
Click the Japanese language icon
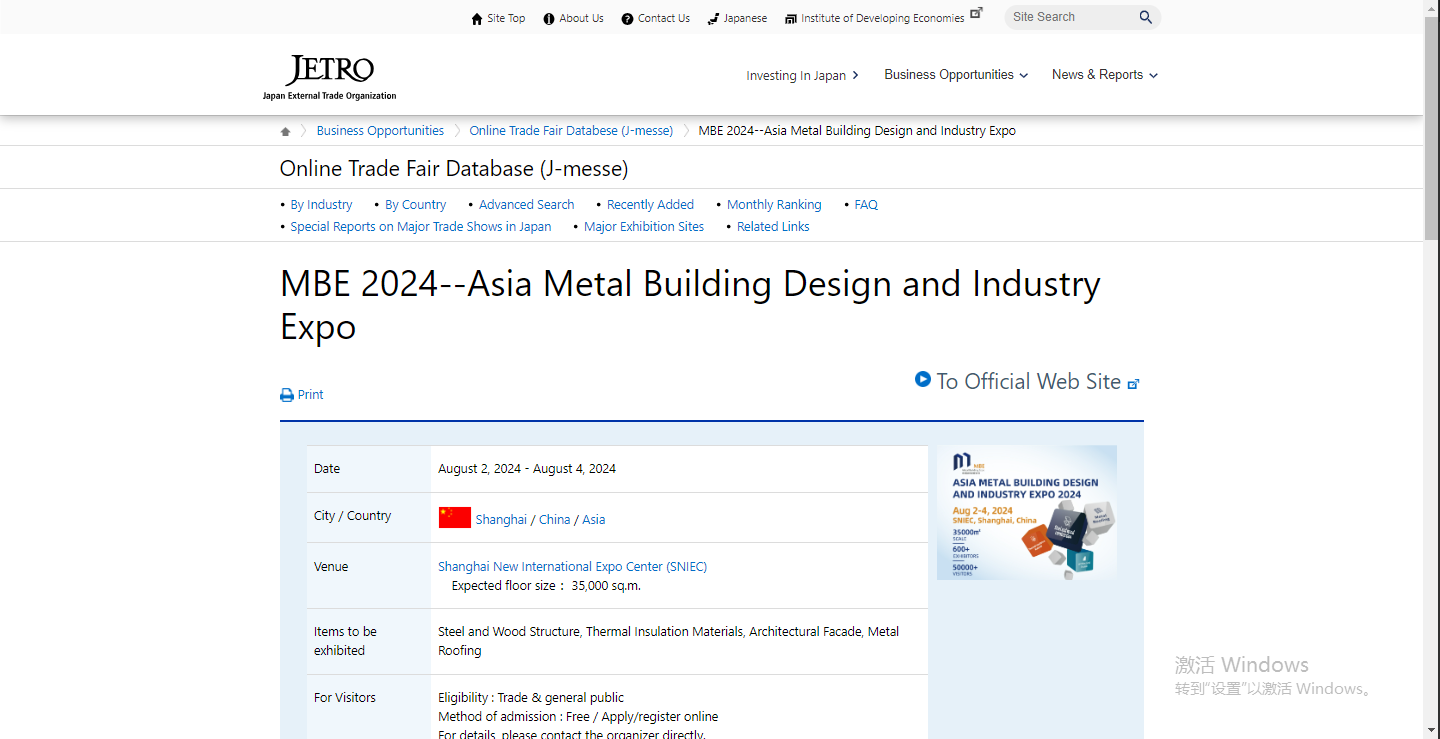pyautogui.click(x=713, y=19)
